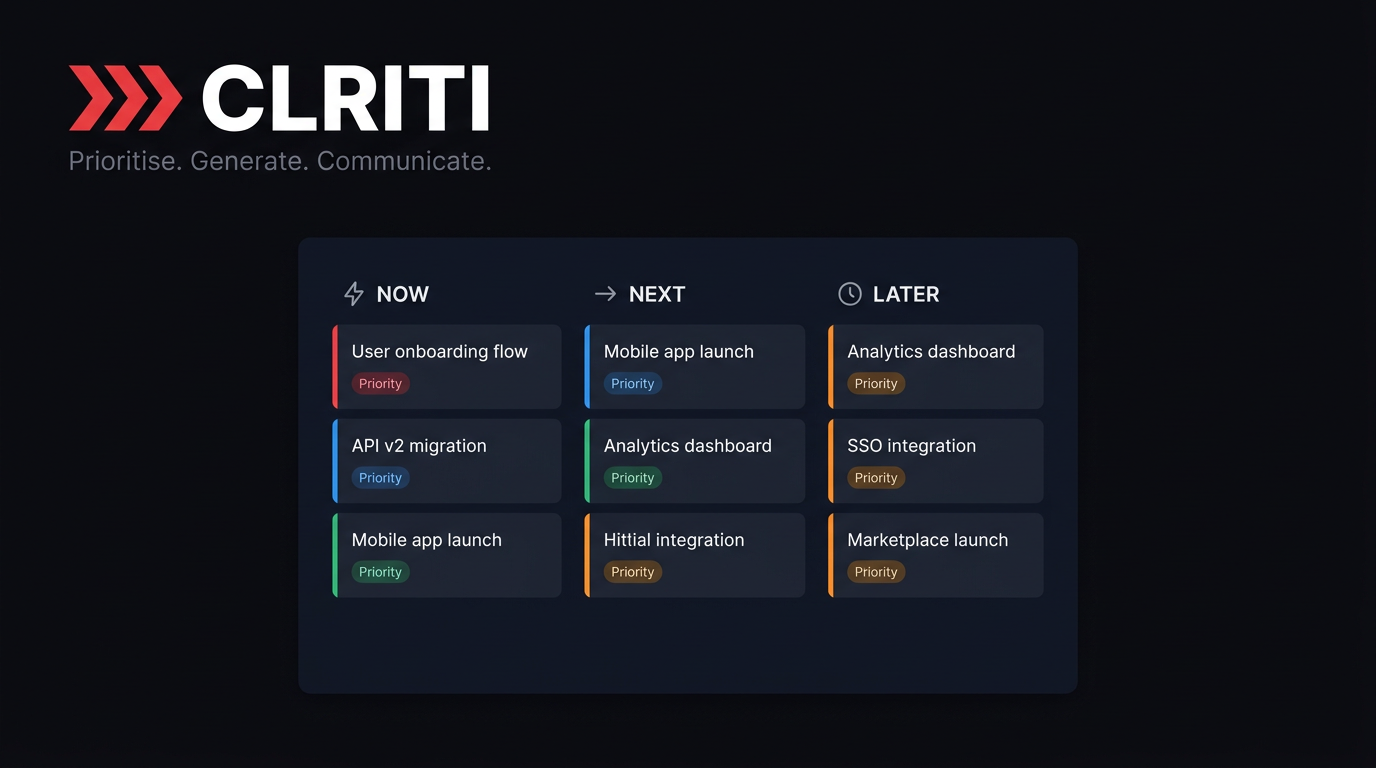This screenshot has height=768, width=1376.
Task: Switch to the LATER column header
Action: [905, 293]
